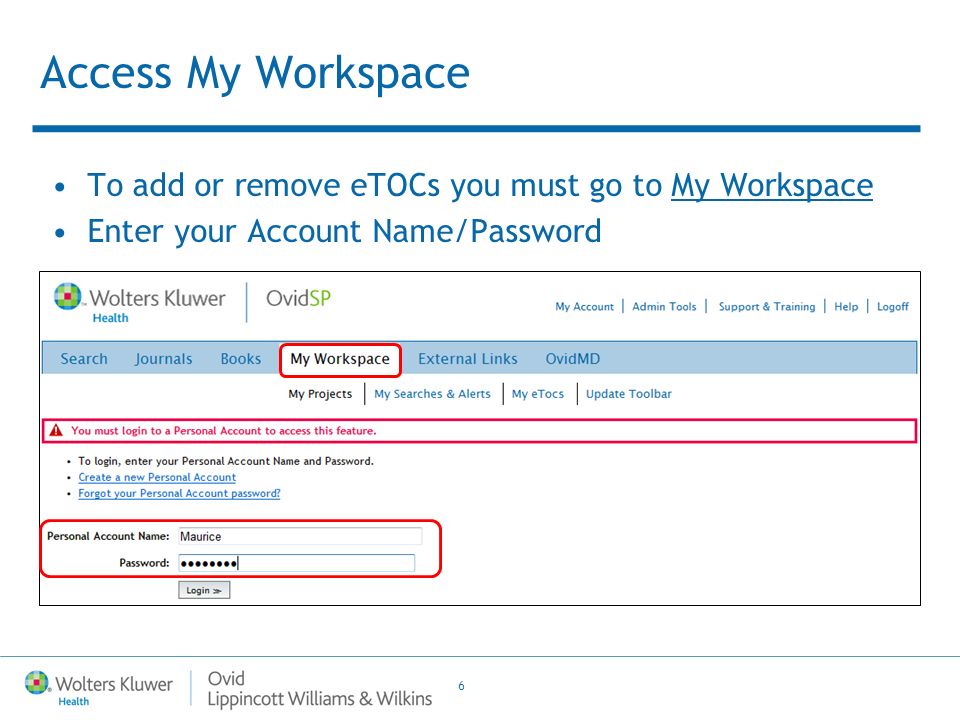
Task: Open the Help link
Action: pyautogui.click(x=846, y=306)
